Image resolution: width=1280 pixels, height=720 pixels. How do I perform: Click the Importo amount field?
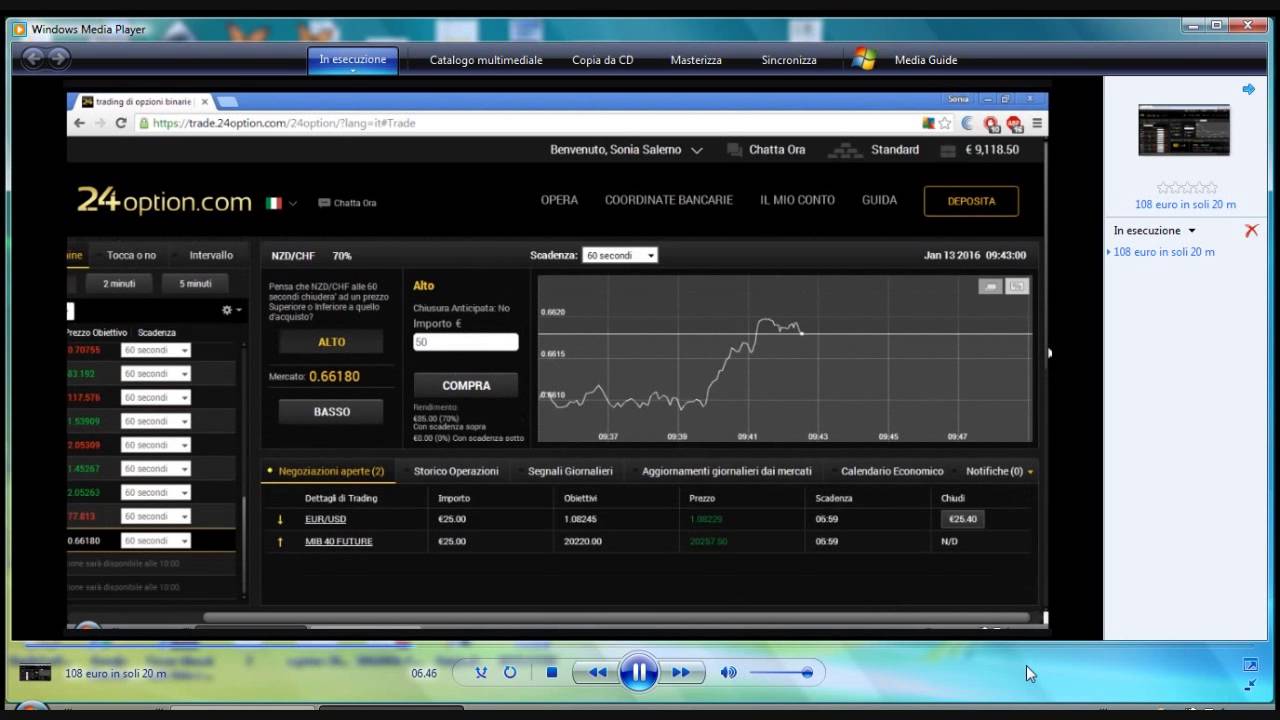[x=466, y=342]
